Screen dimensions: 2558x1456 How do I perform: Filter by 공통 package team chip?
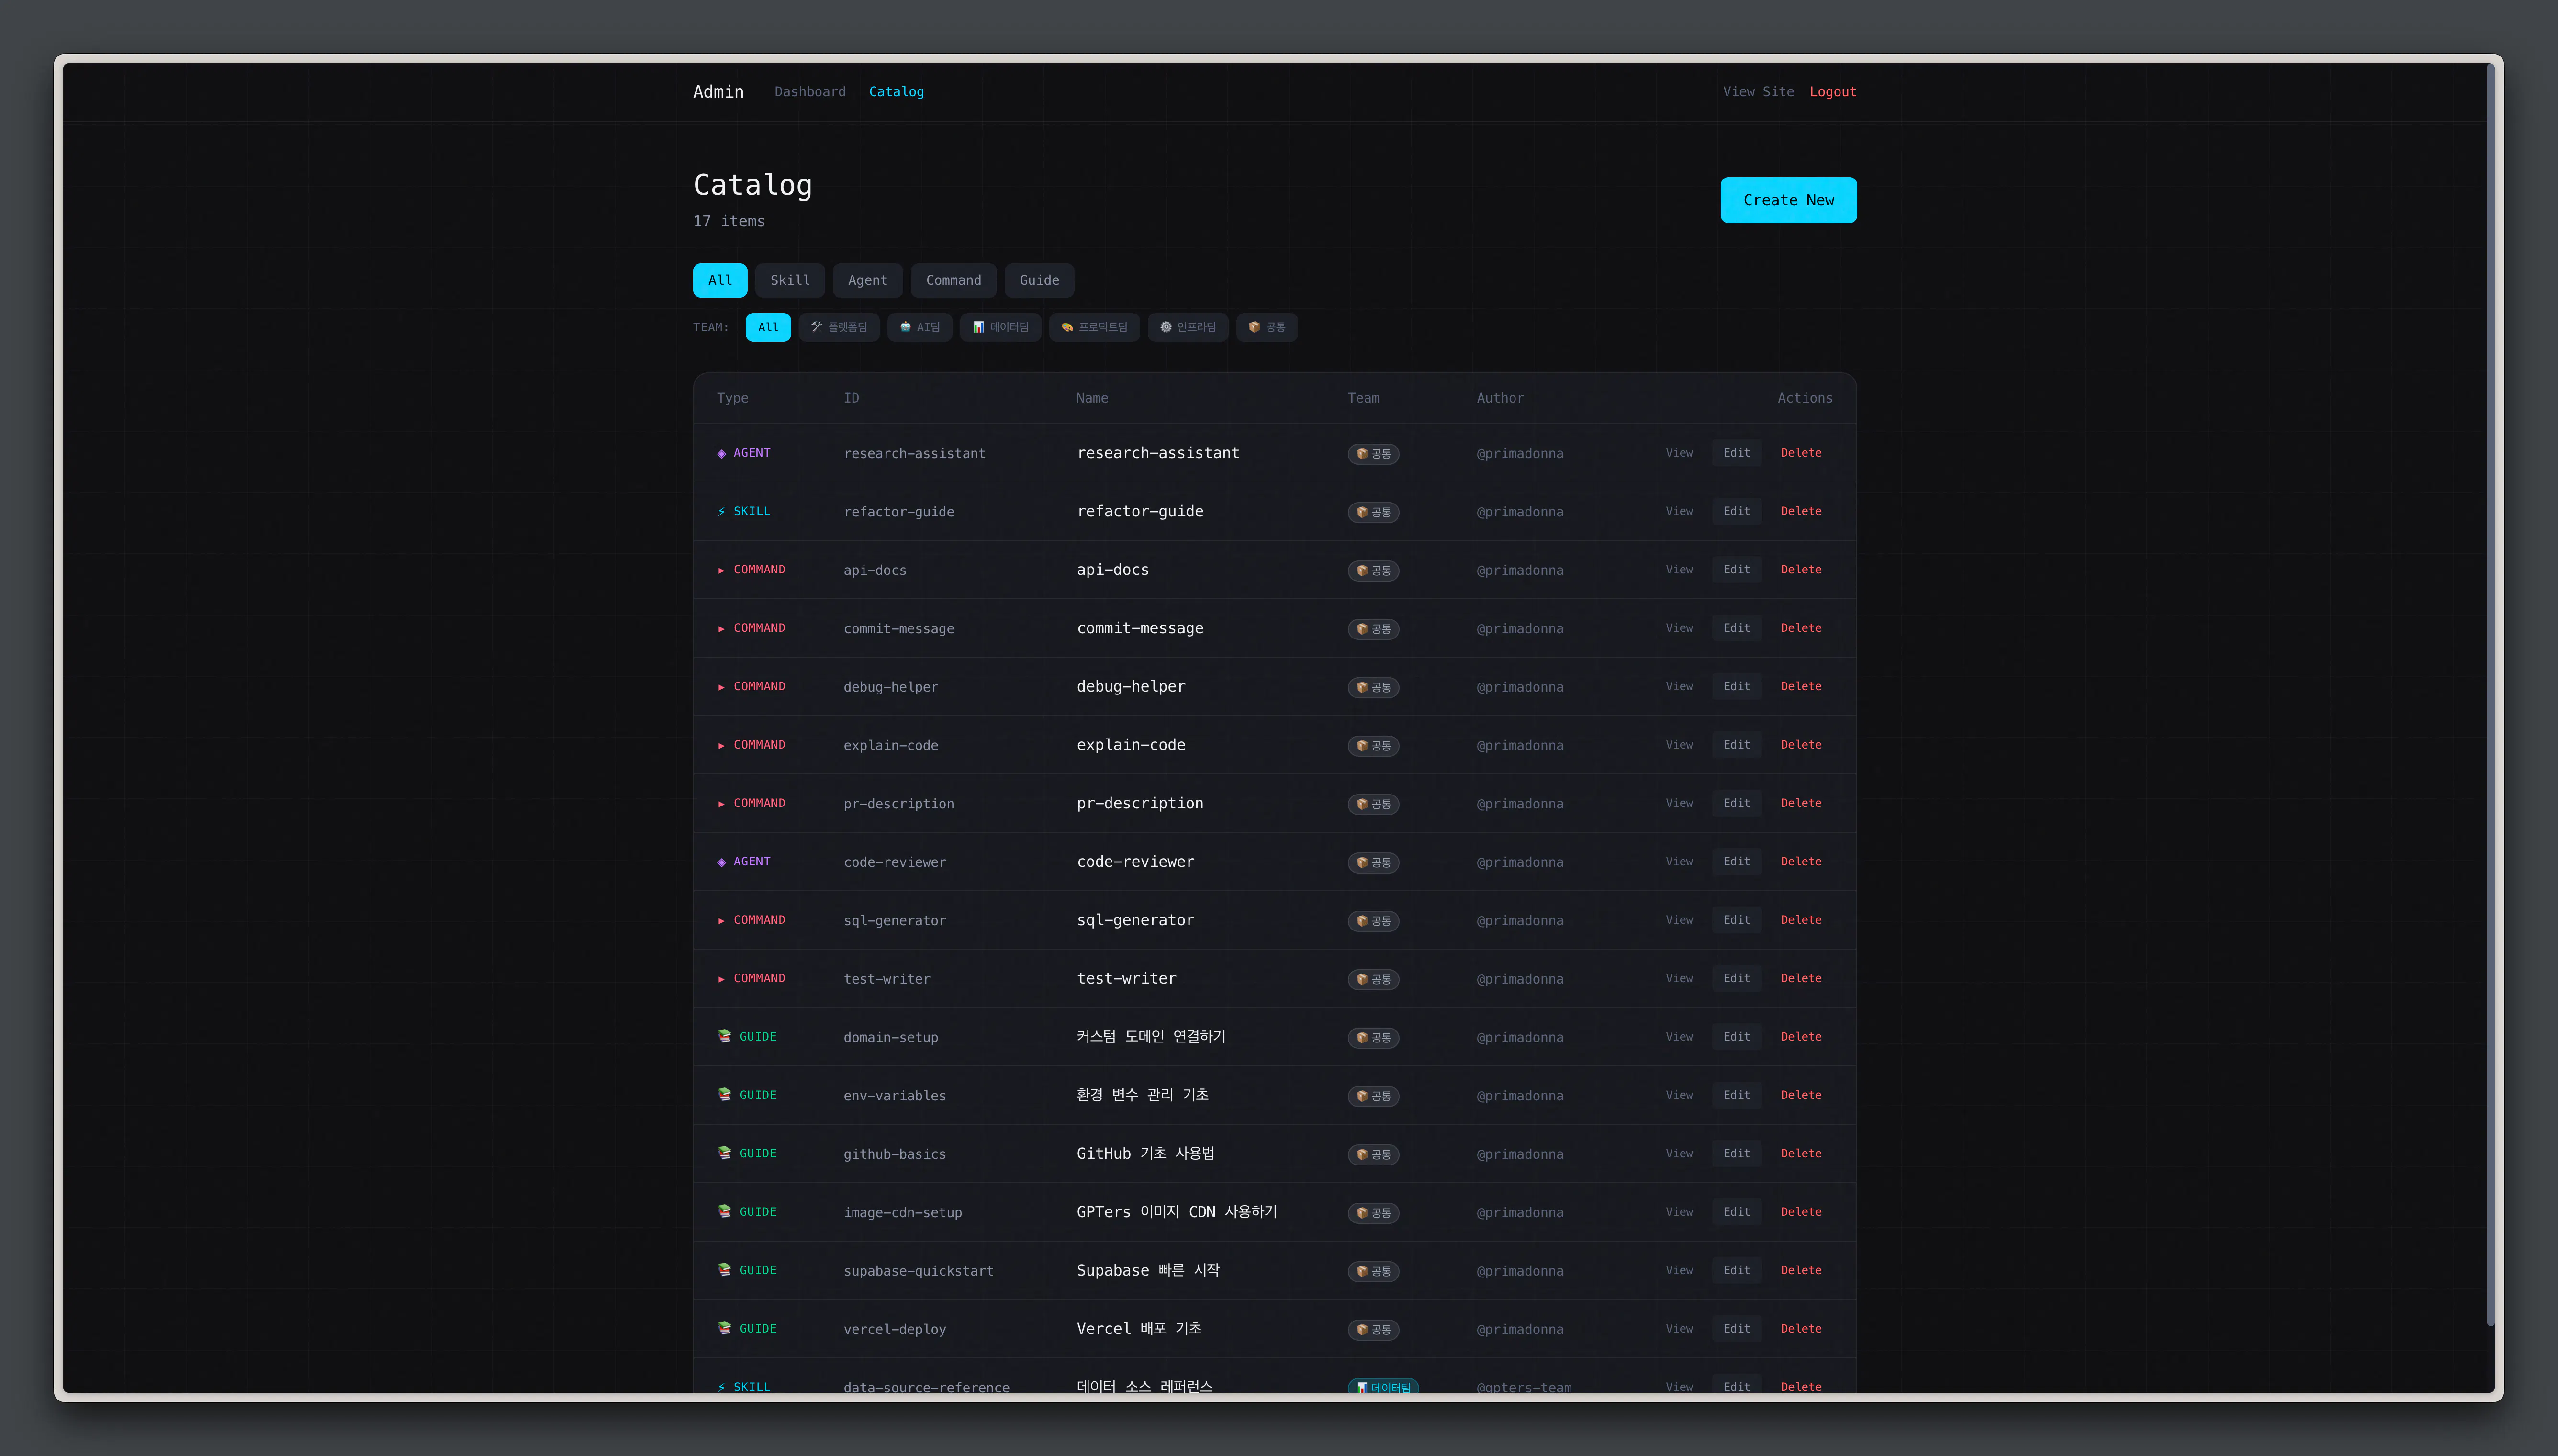click(x=1266, y=327)
